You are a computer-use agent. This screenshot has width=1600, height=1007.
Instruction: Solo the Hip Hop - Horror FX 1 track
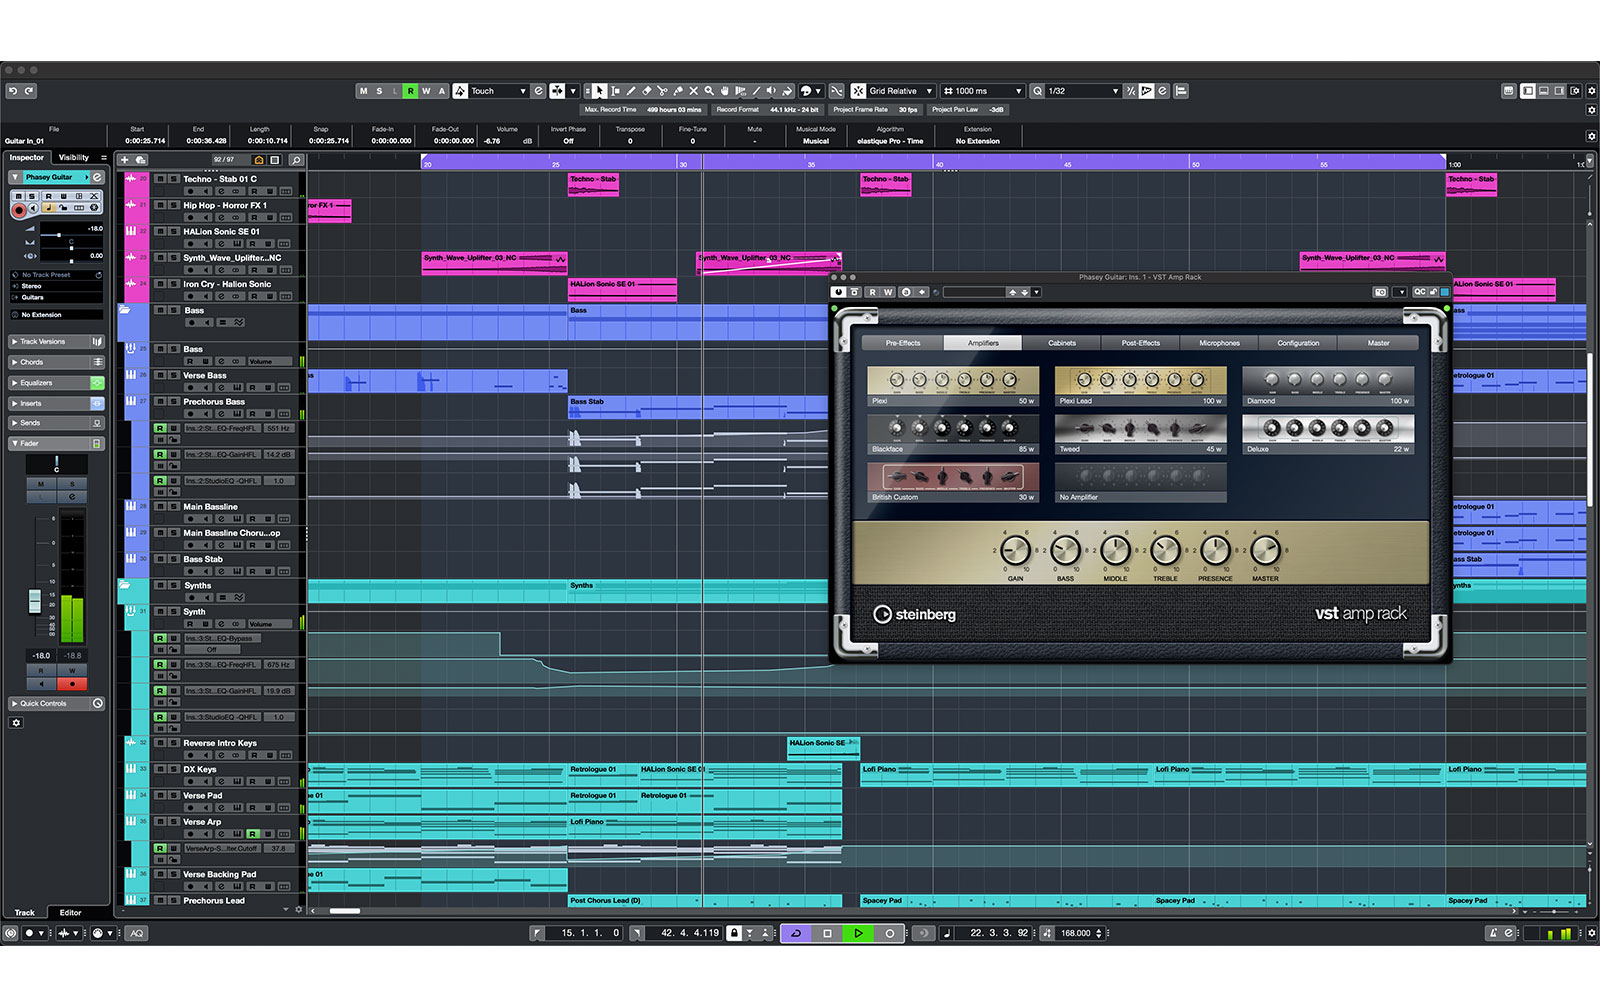click(173, 205)
